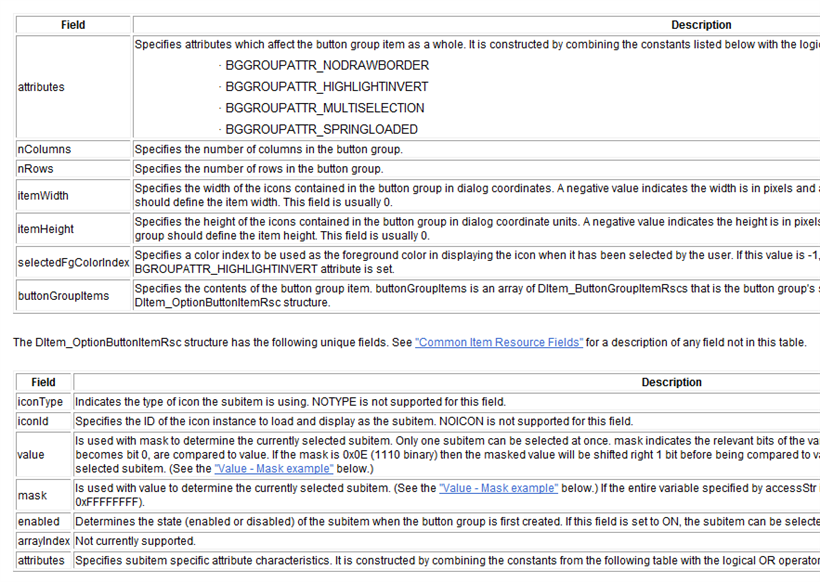Select the itemWidth field cell
The width and height of the screenshot is (820, 582).
point(73,196)
